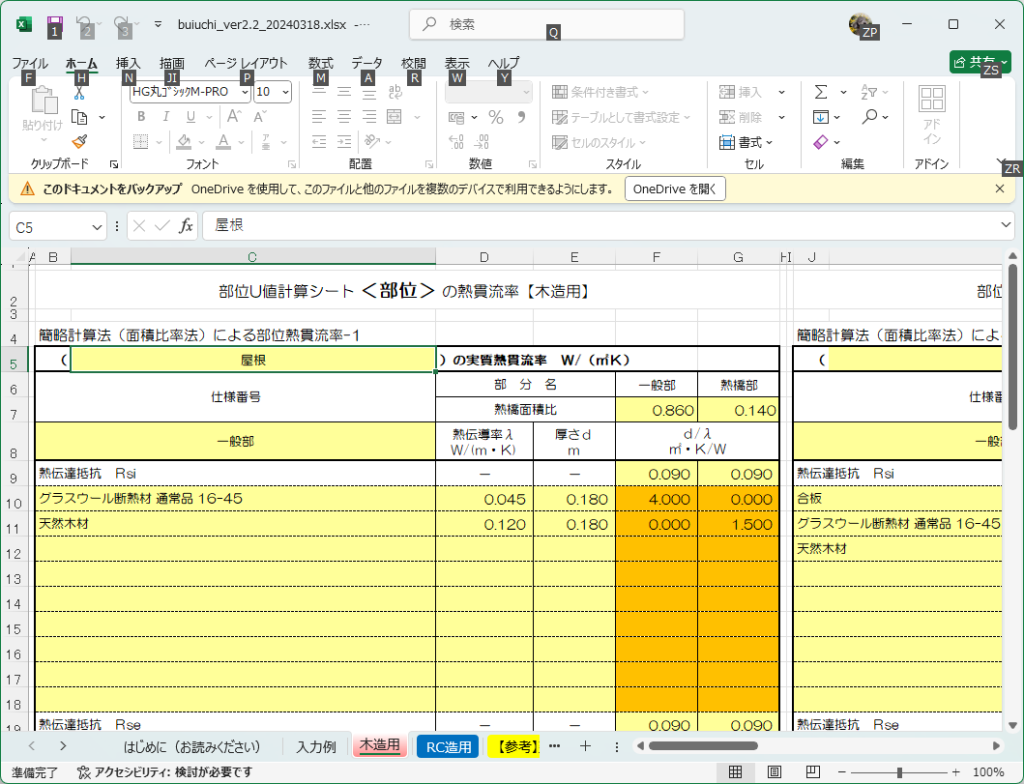The height and width of the screenshot is (784, 1024).
Task: Open Cell Styles dropdown
Action: tap(599, 142)
